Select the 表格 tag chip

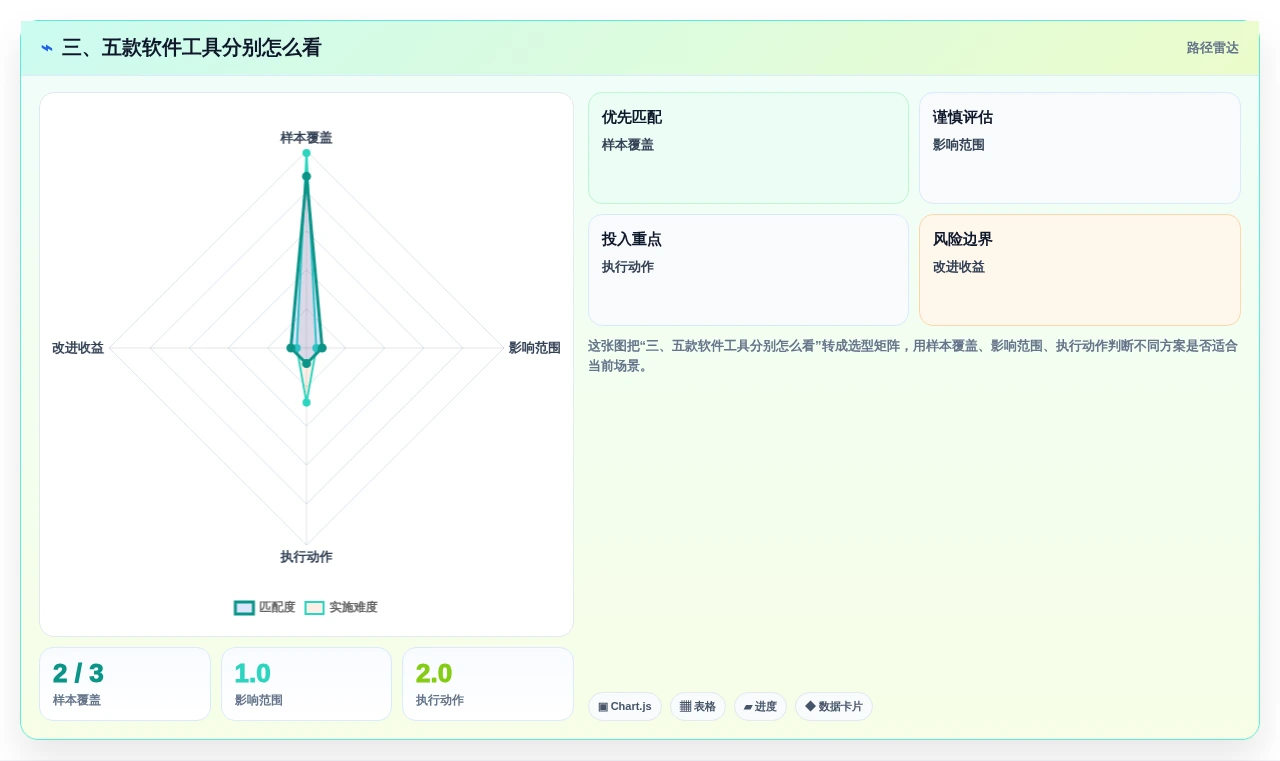(x=698, y=706)
